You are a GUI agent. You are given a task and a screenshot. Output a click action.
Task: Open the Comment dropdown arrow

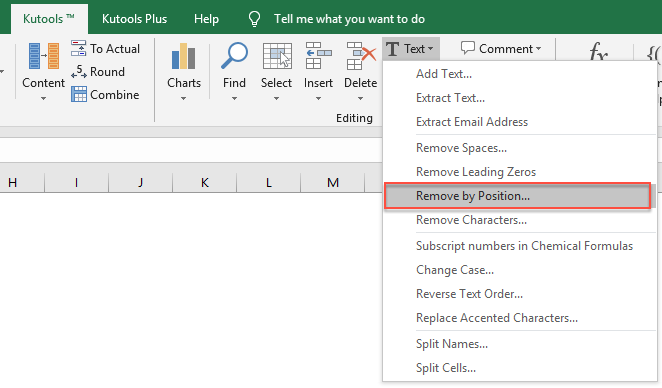tap(538, 49)
